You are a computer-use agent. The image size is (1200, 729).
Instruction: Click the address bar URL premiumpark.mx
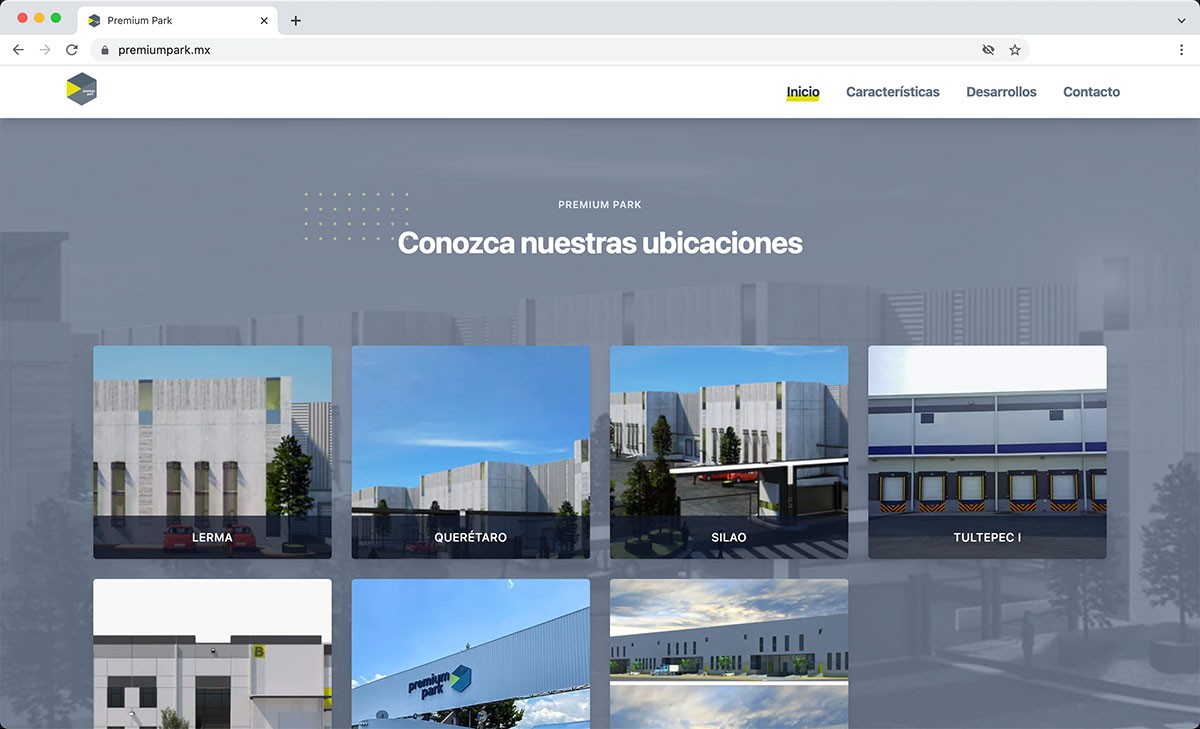pos(164,50)
